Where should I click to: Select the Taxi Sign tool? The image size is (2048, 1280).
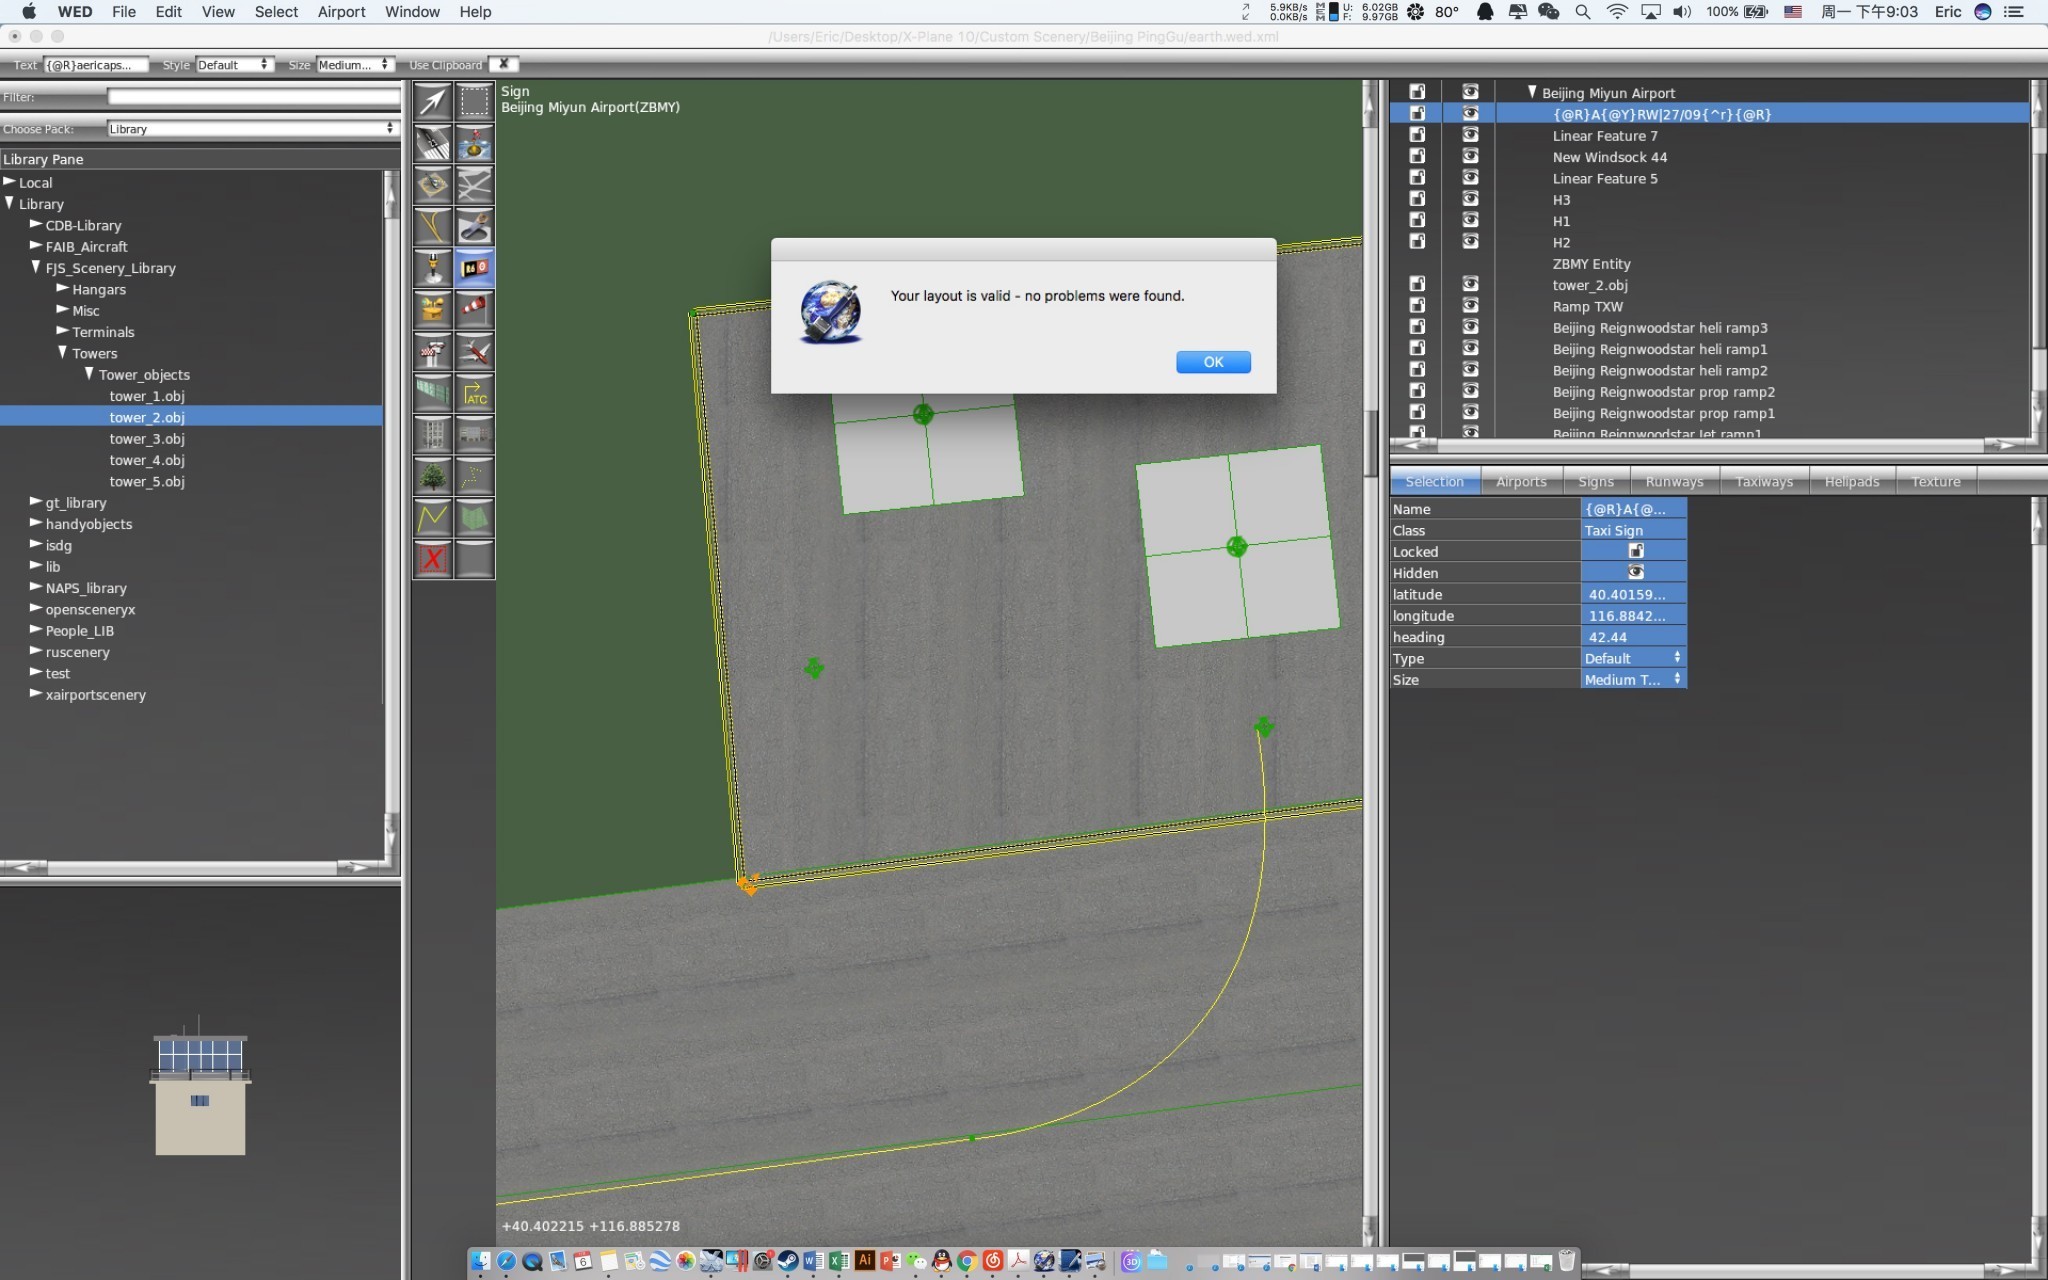474,268
